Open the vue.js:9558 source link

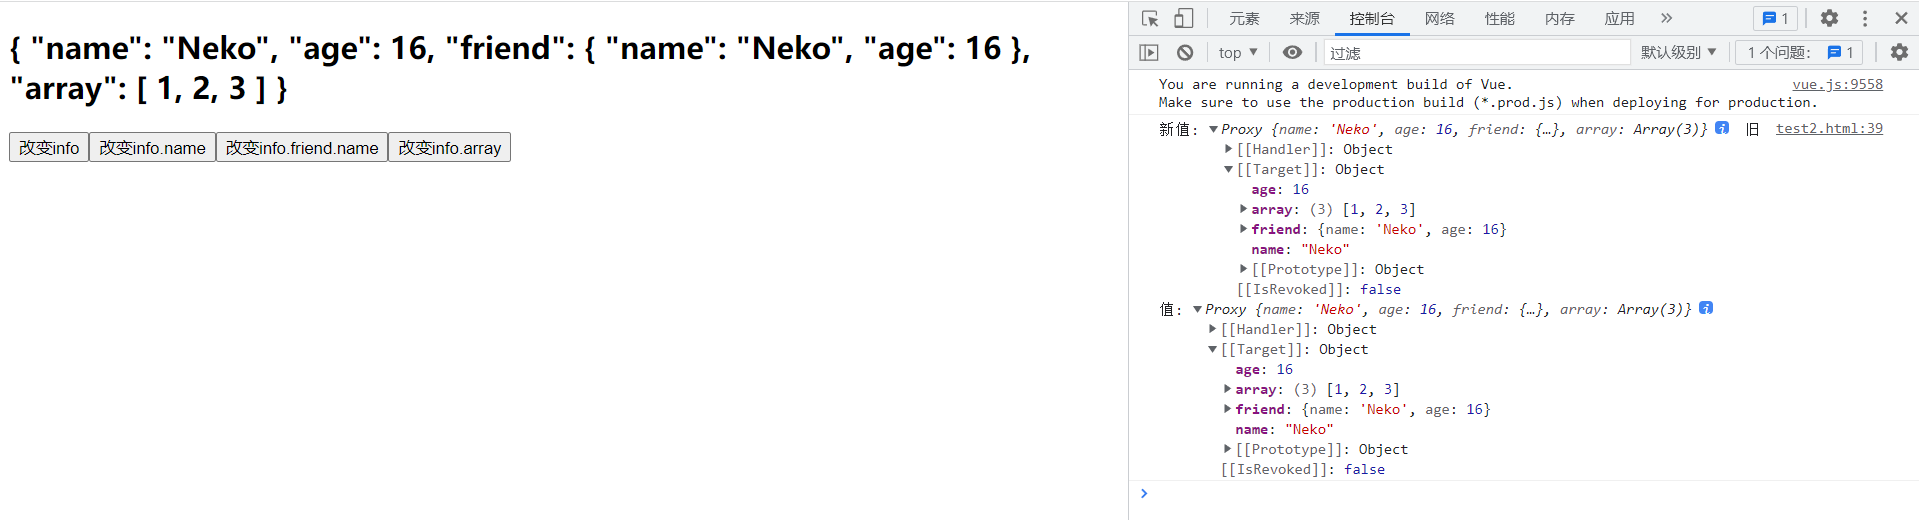click(x=1837, y=84)
